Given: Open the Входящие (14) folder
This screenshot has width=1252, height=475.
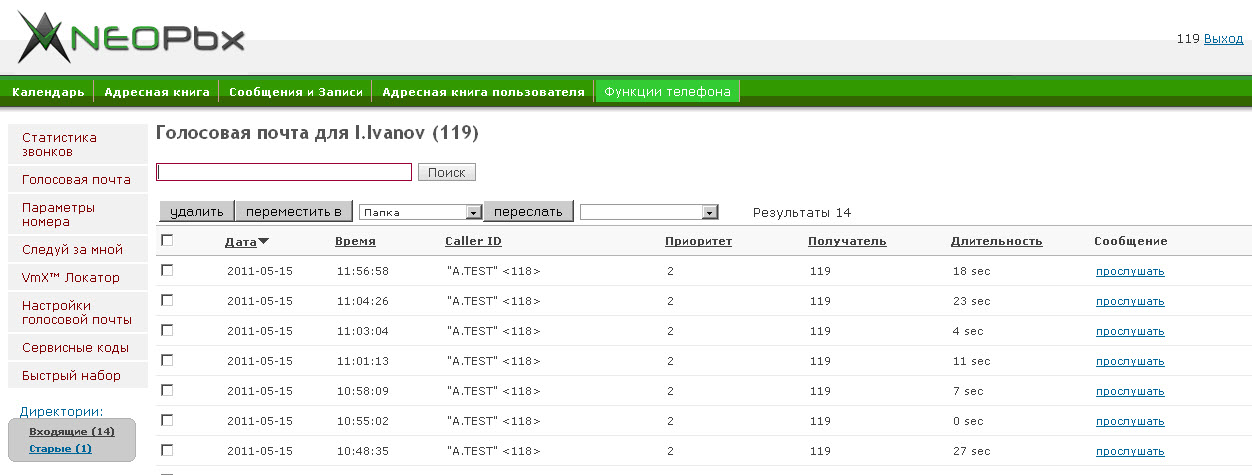Looking at the screenshot, I should 72,431.
